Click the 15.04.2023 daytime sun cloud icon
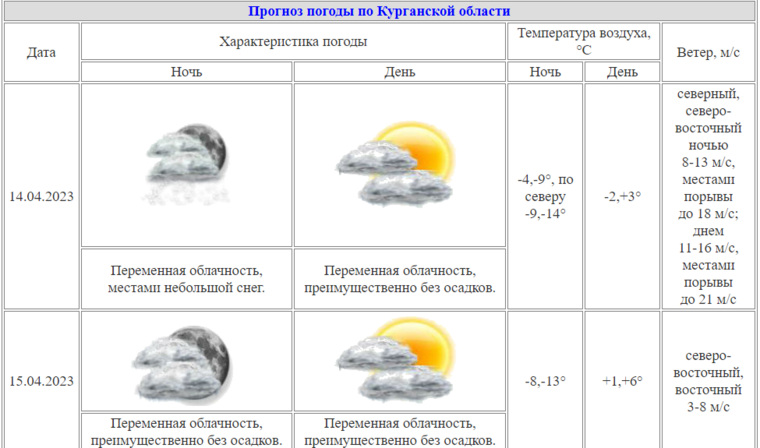 pyautogui.click(x=396, y=361)
